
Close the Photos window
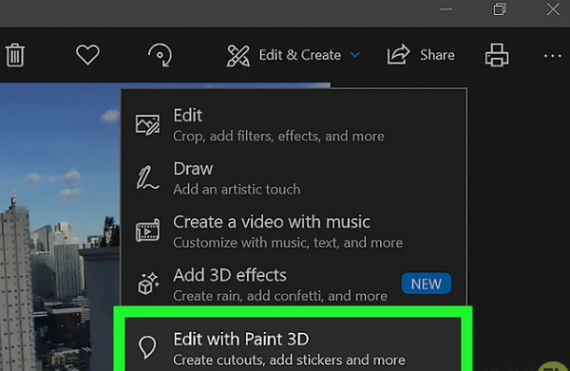point(553,9)
